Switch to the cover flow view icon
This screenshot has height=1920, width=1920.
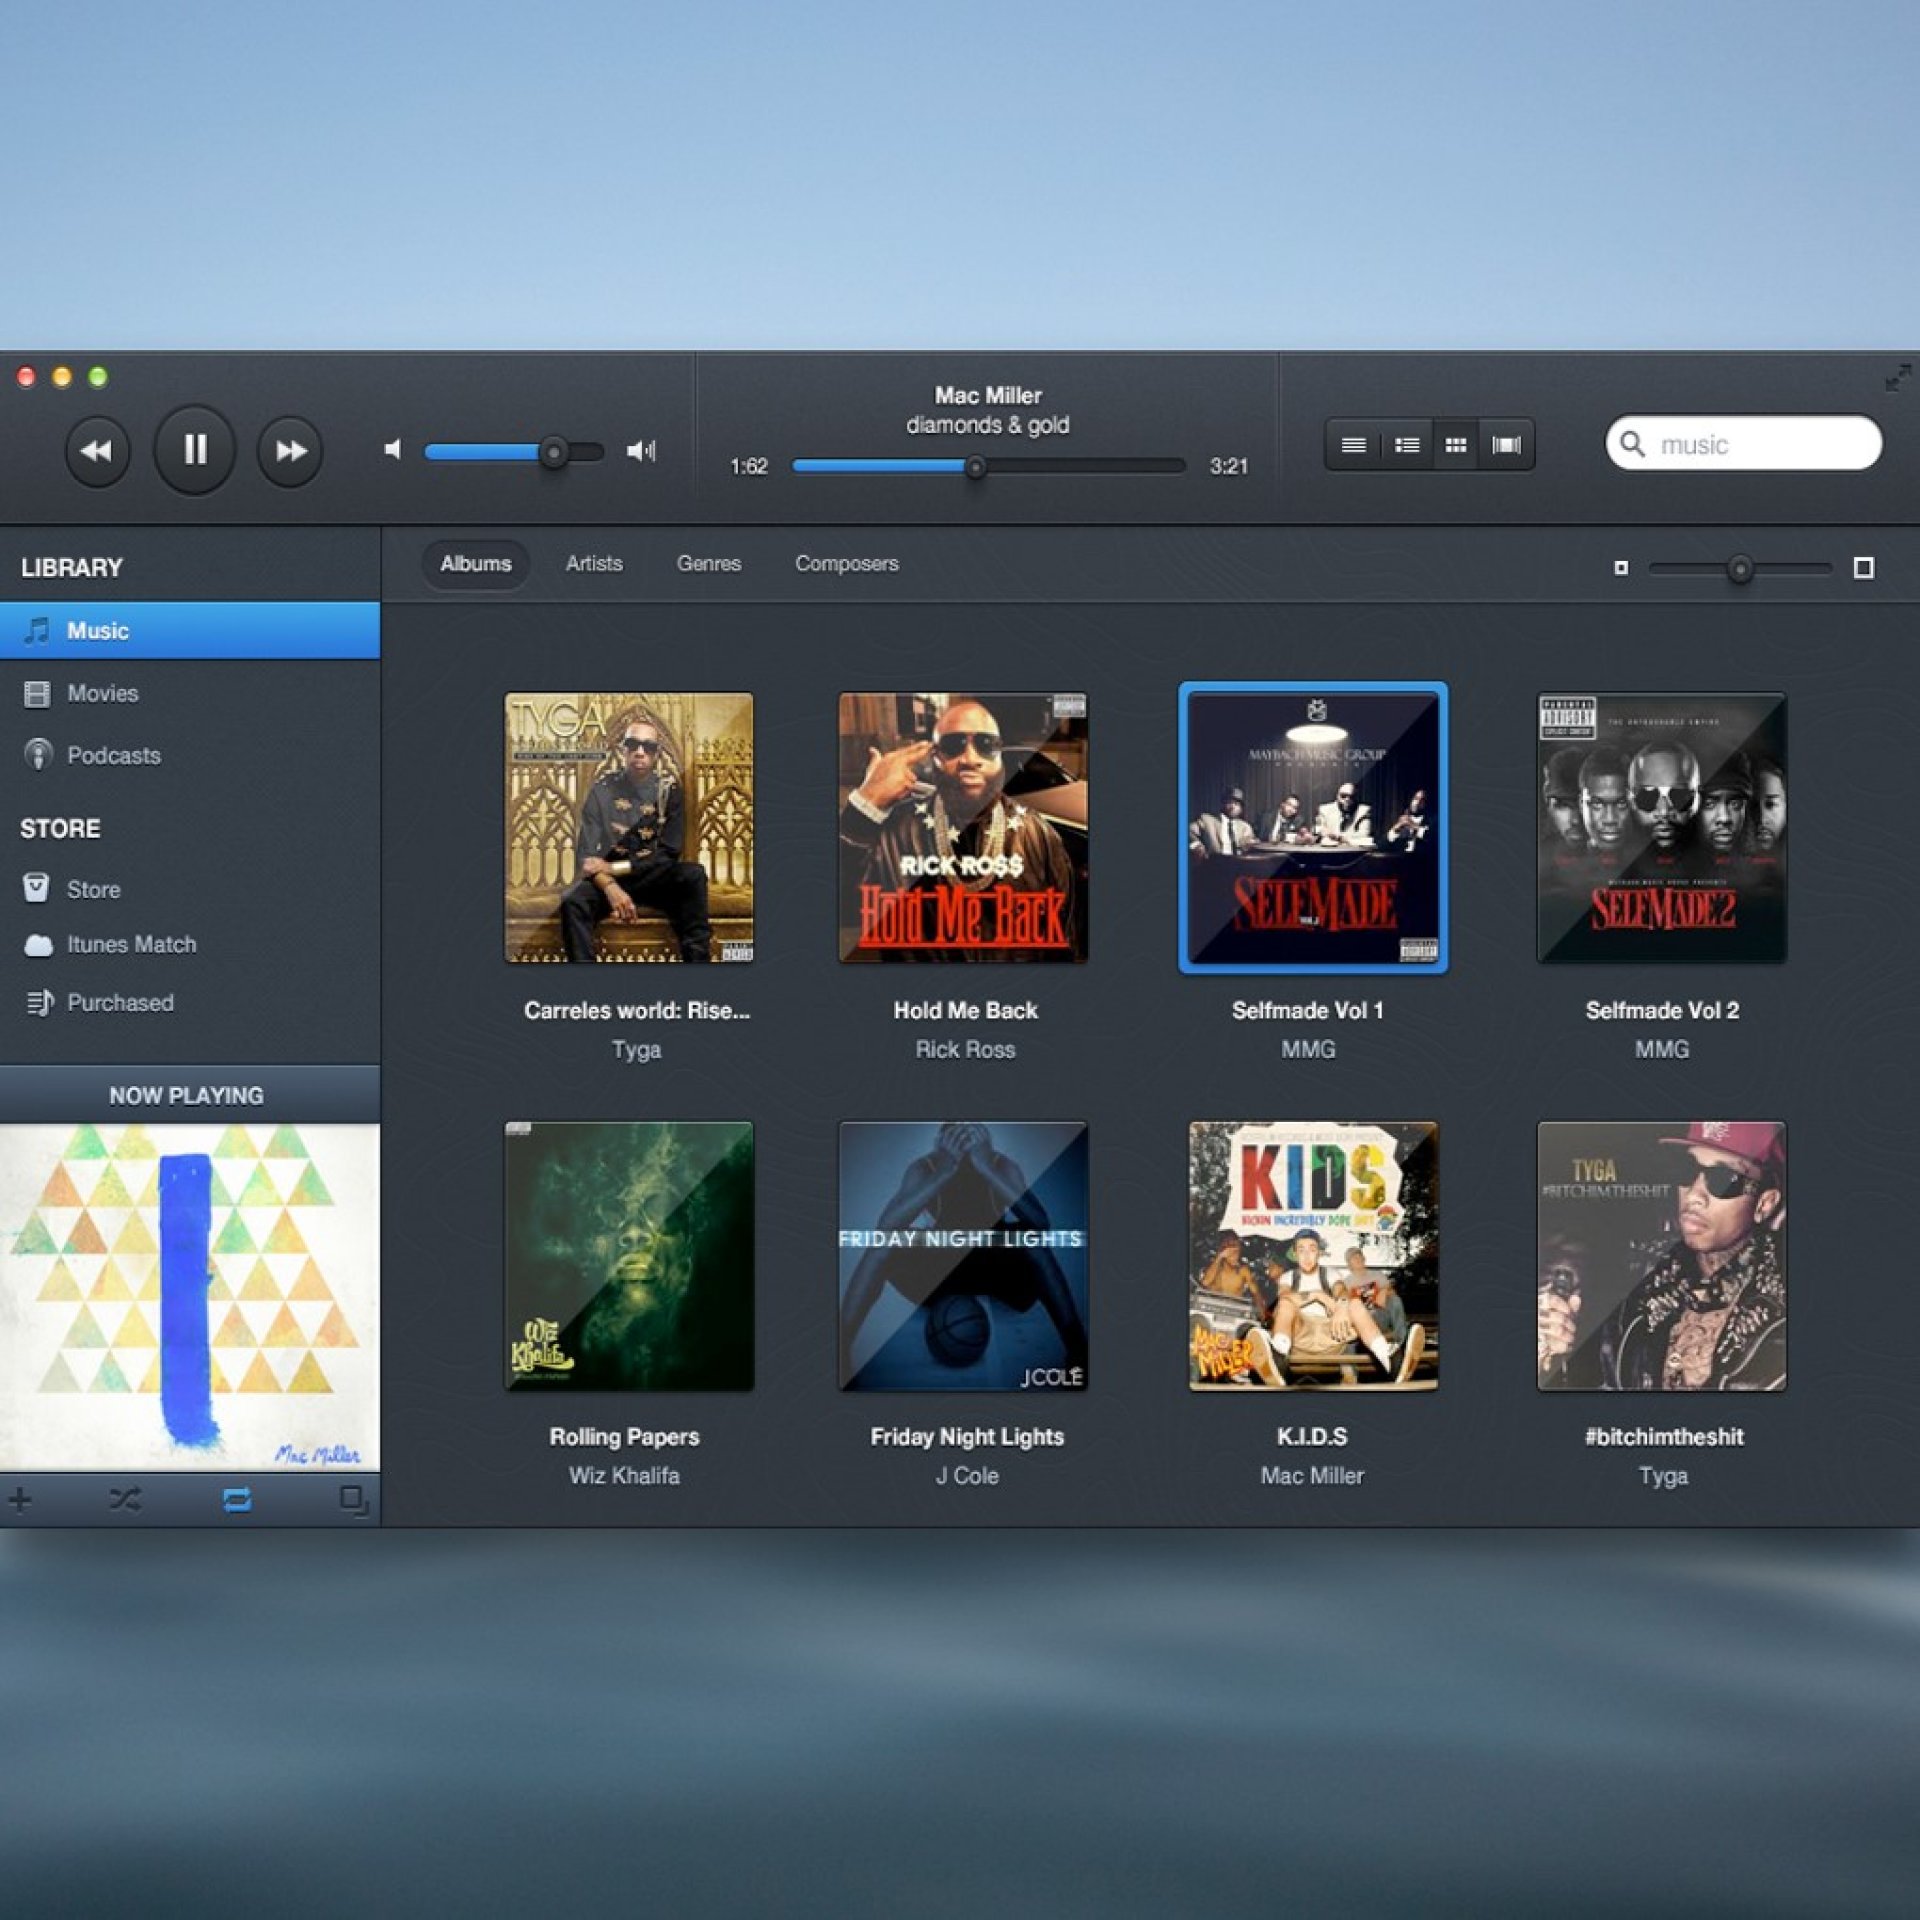point(1506,445)
